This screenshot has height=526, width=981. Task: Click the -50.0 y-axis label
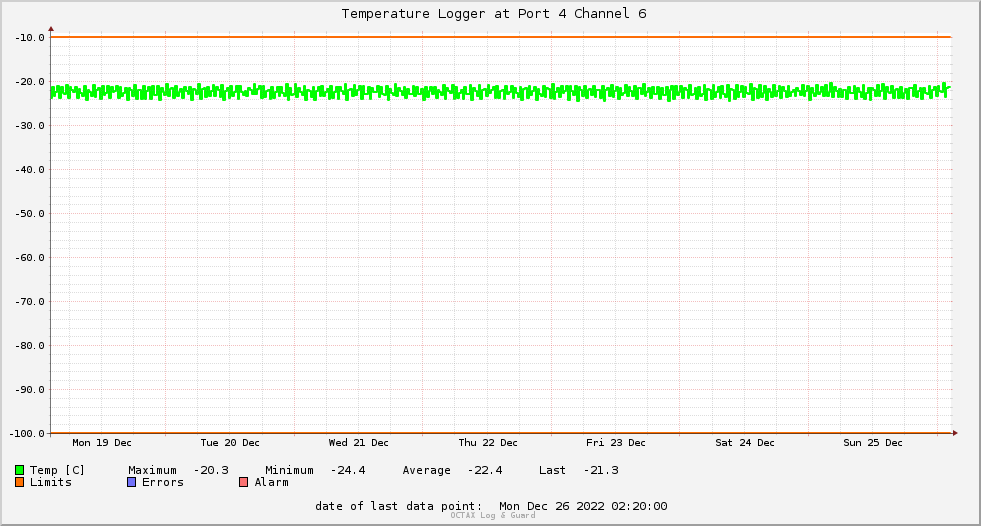pyautogui.click(x=30, y=214)
